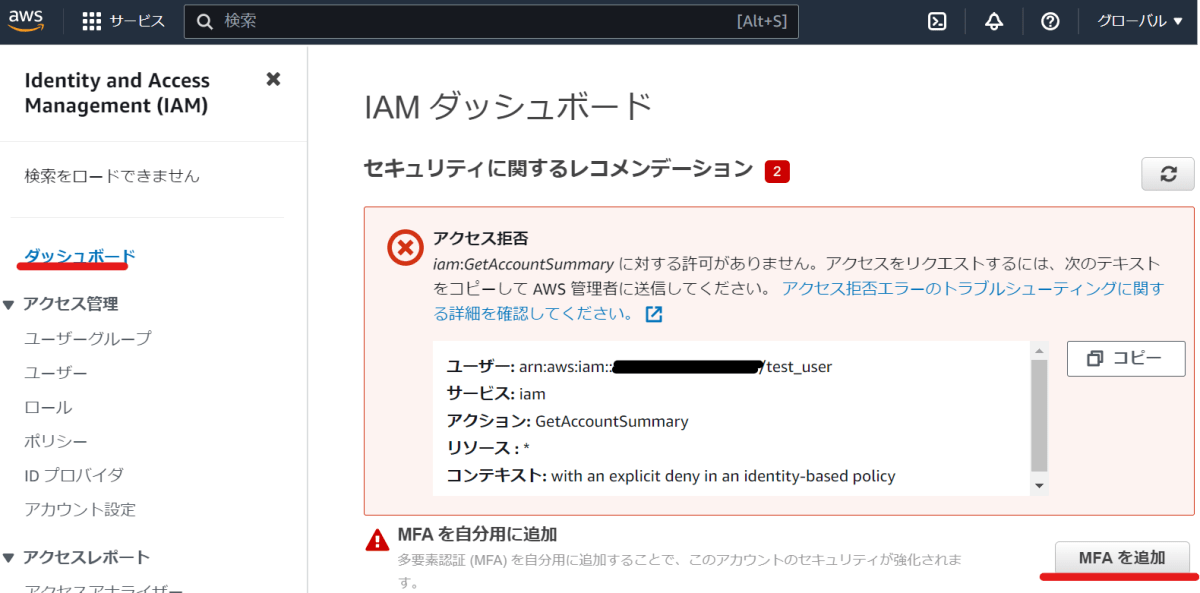
Task: Open the help question mark icon
Action: (x=1050, y=22)
